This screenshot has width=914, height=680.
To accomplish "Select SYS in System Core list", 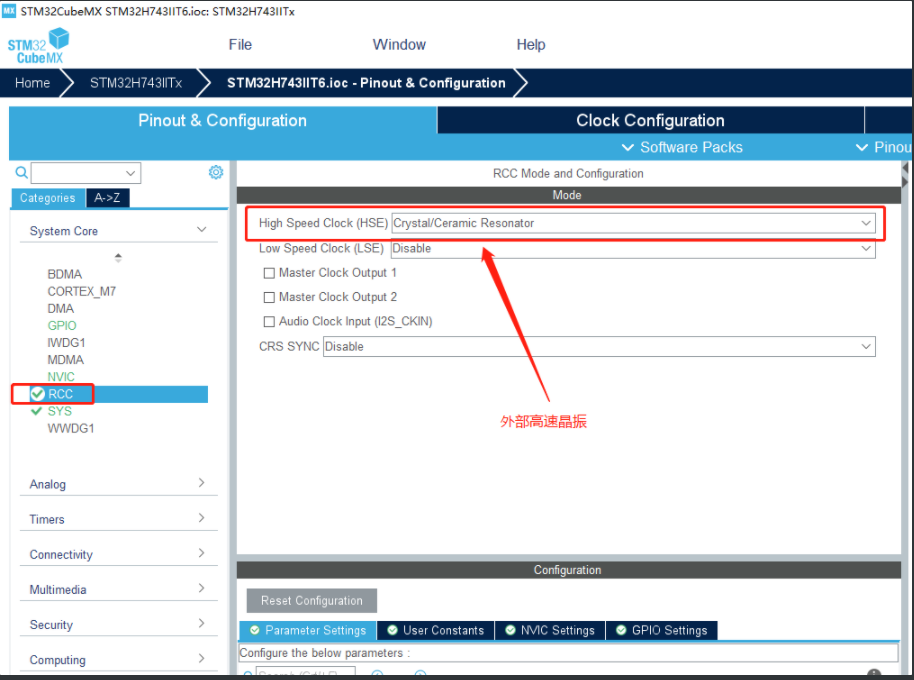I will coord(60,411).
